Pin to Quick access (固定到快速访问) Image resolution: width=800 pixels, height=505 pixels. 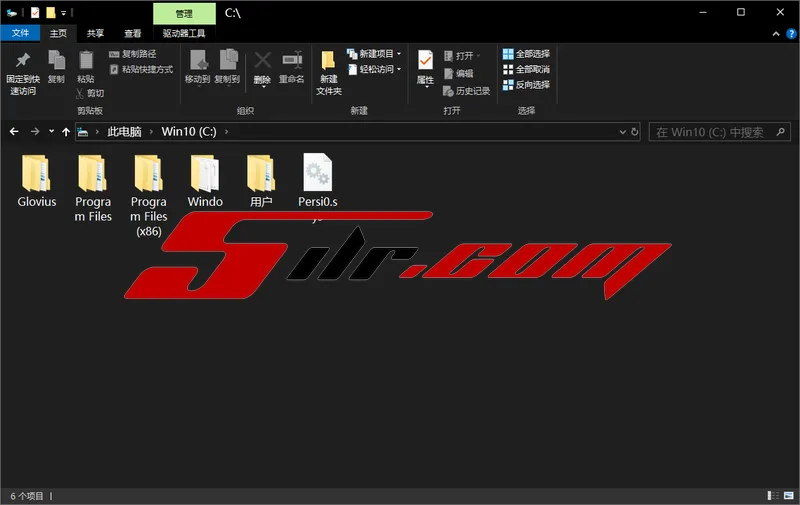coord(23,74)
